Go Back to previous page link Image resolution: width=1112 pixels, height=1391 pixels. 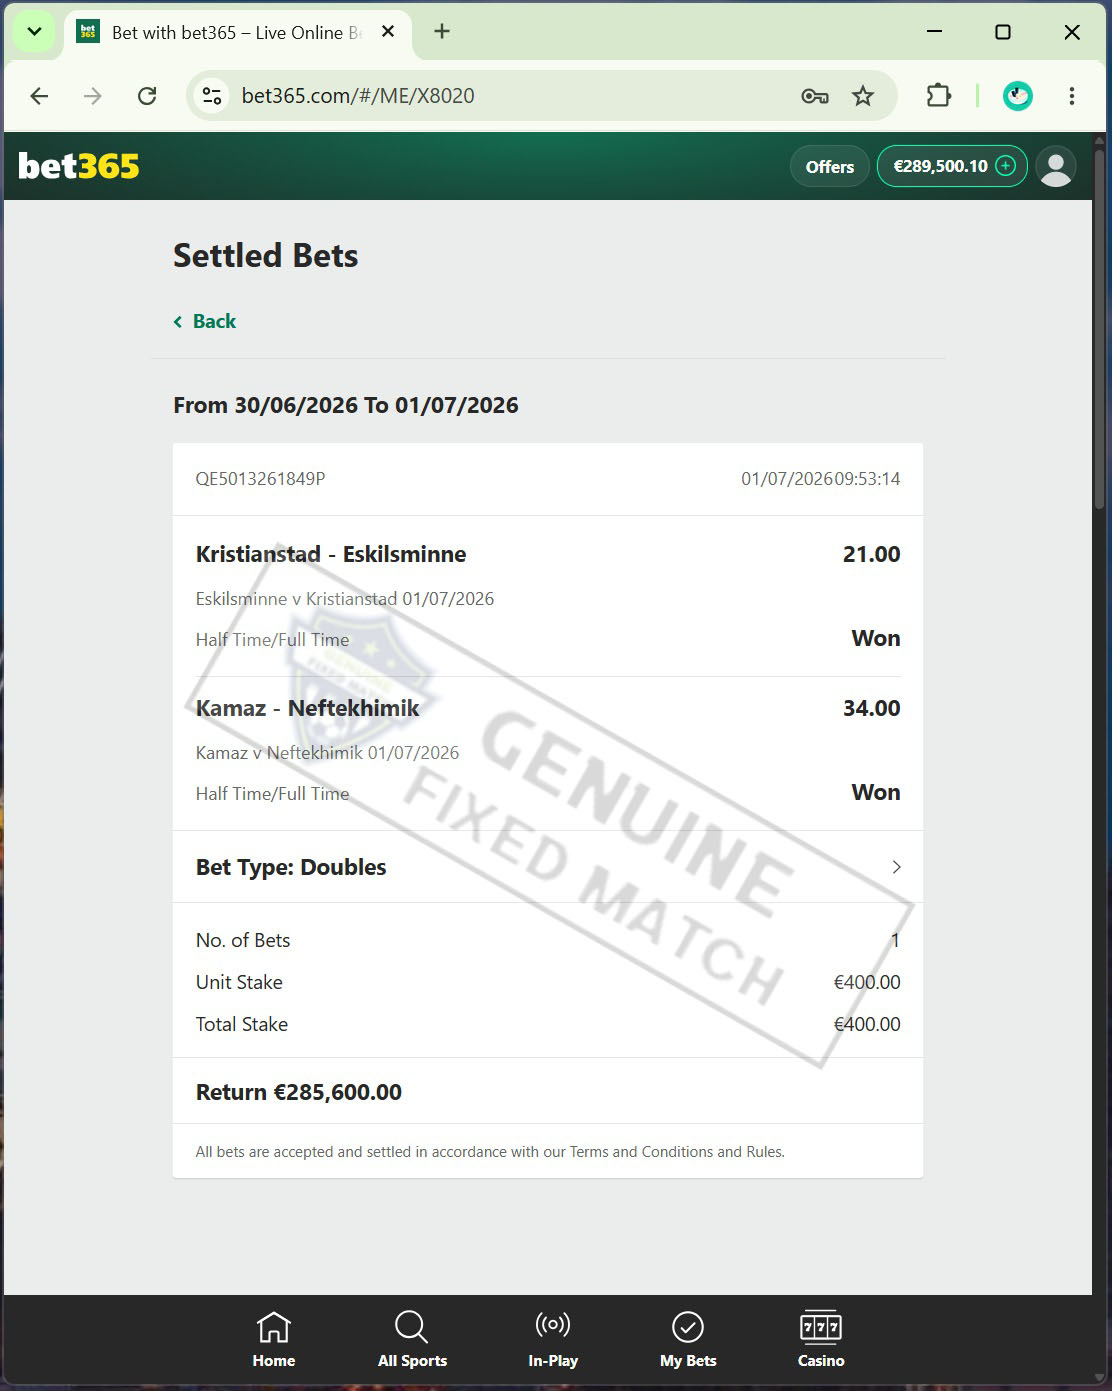(205, 321)
